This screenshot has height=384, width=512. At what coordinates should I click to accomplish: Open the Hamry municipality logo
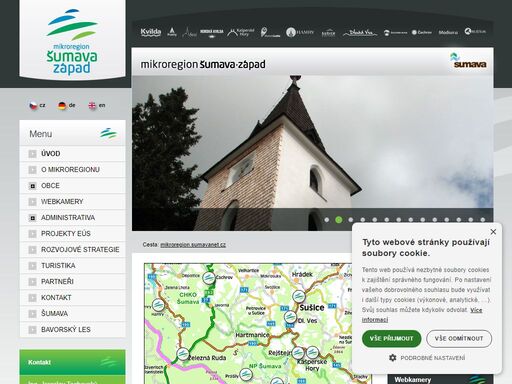click(300, 32)
